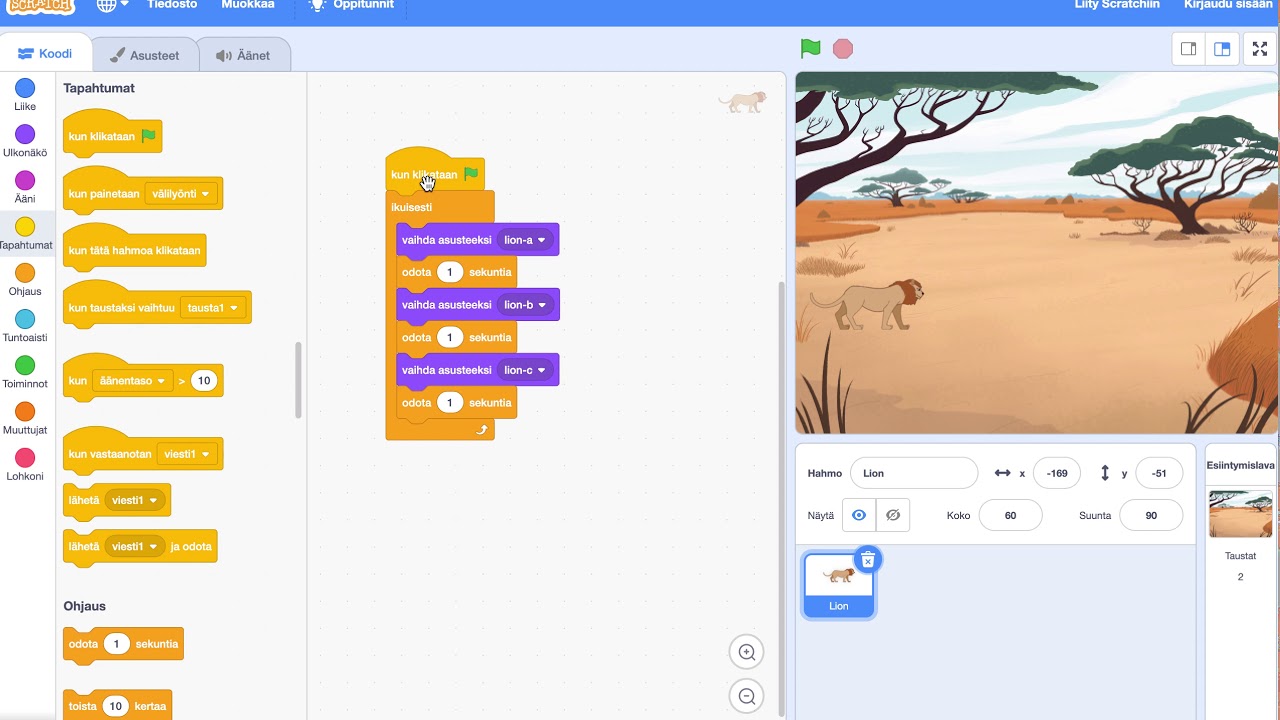The width and height of the screenshot is (1280, 720).
Task: Click Liity Scratchiin link
Action: click(1117, 5)
